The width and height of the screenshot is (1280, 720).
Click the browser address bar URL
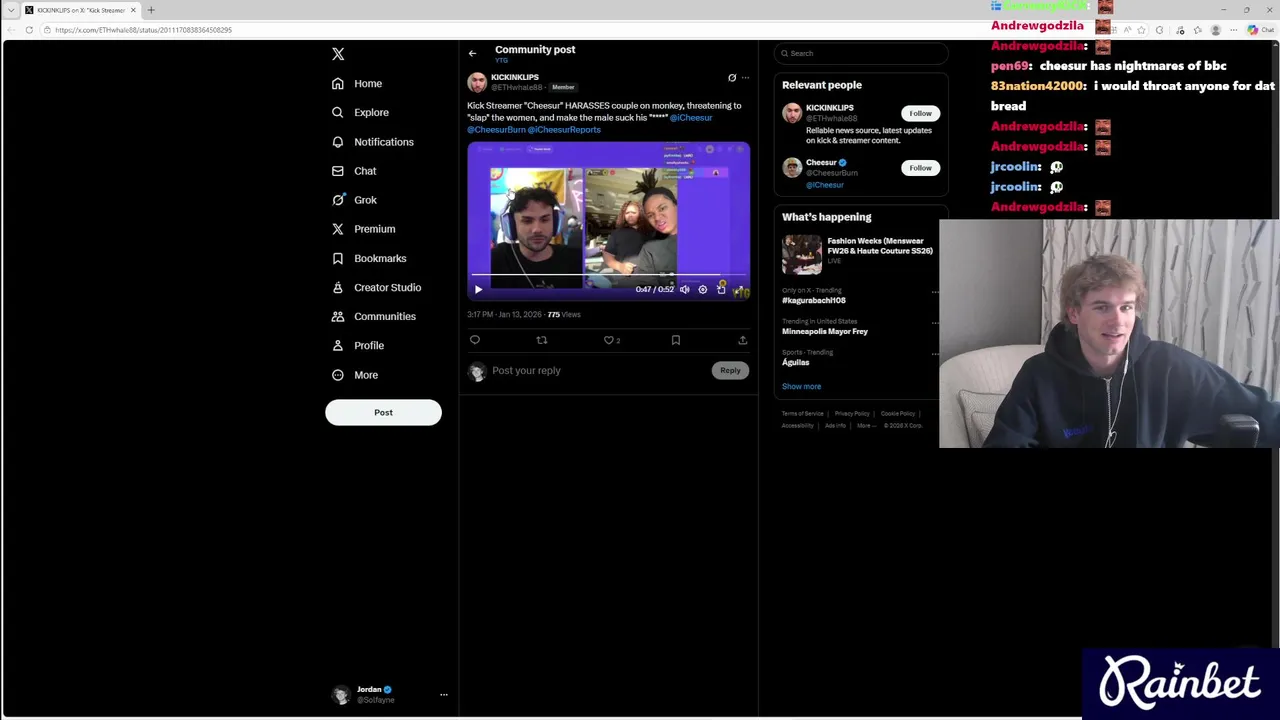point(144,30)
